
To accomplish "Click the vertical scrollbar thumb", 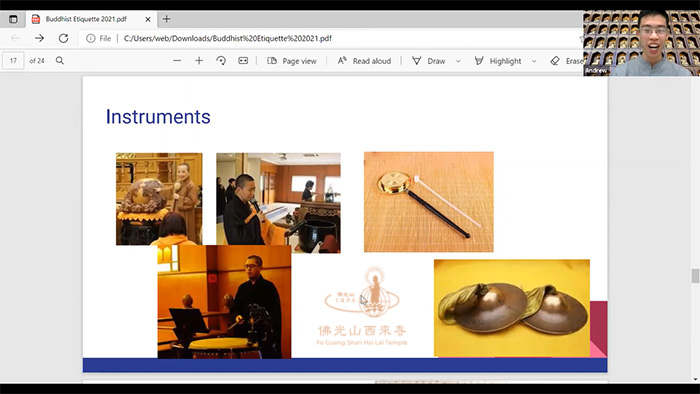I will coord(695,276).
